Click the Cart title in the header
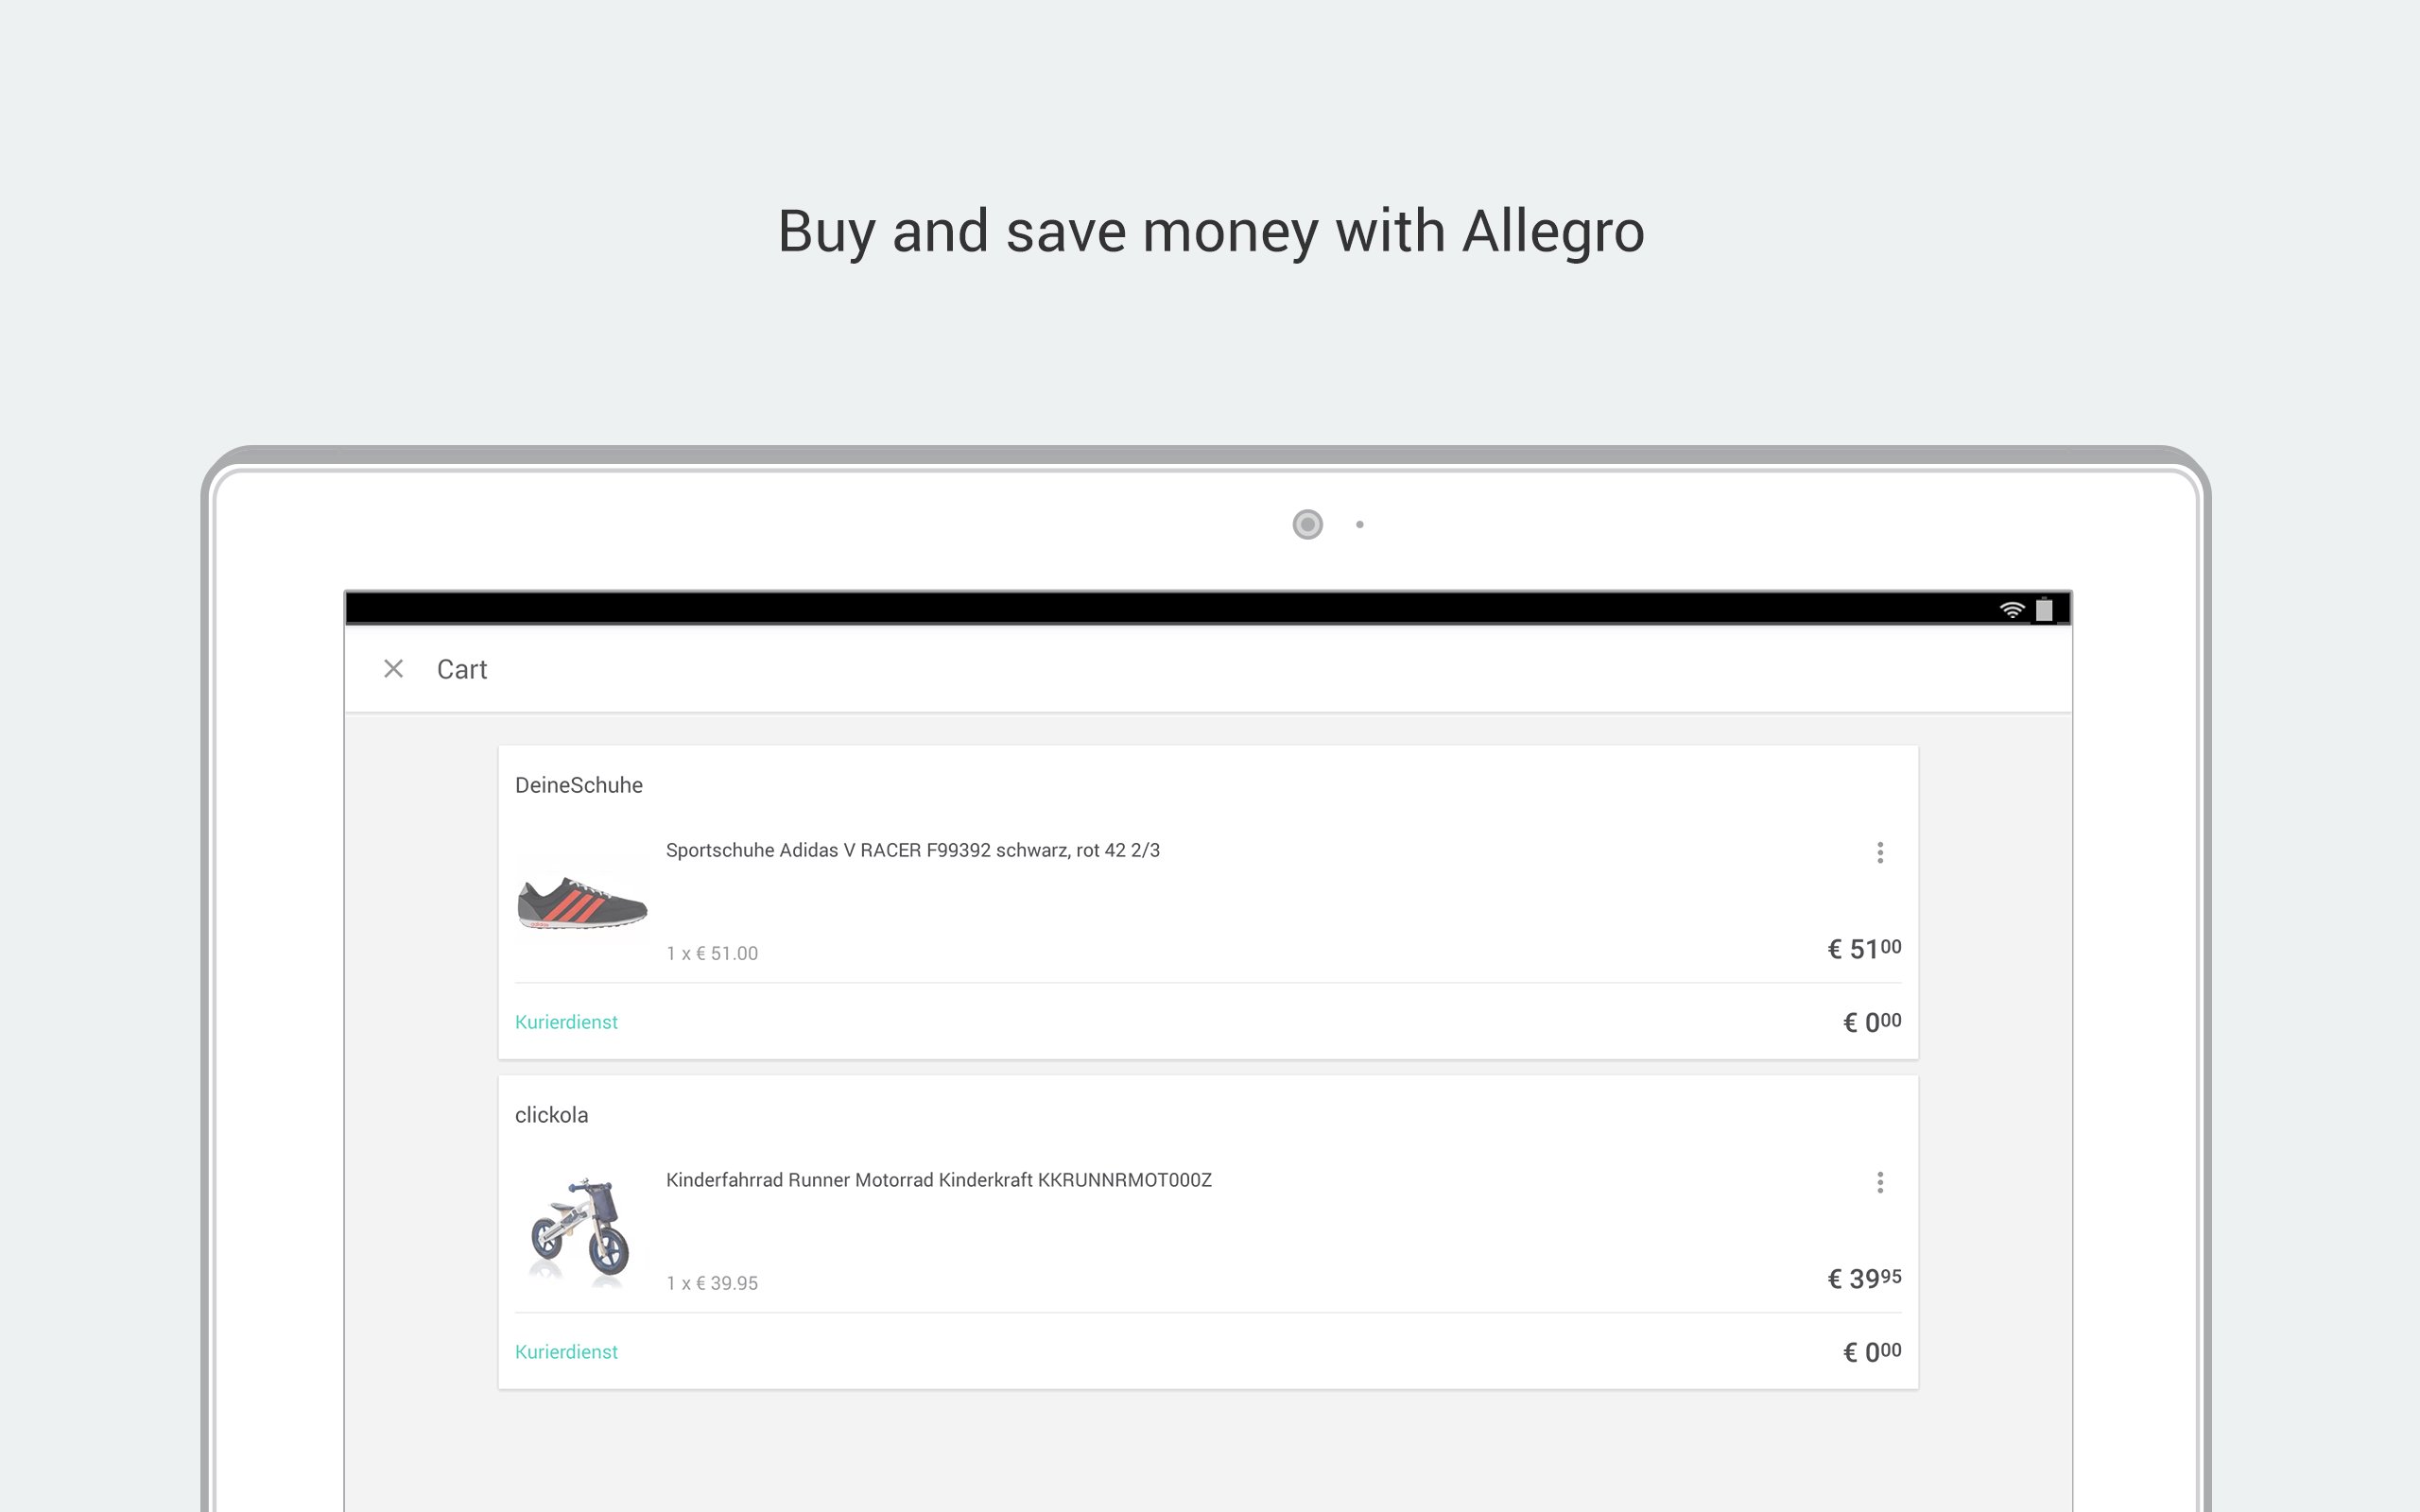 (461, 669)
